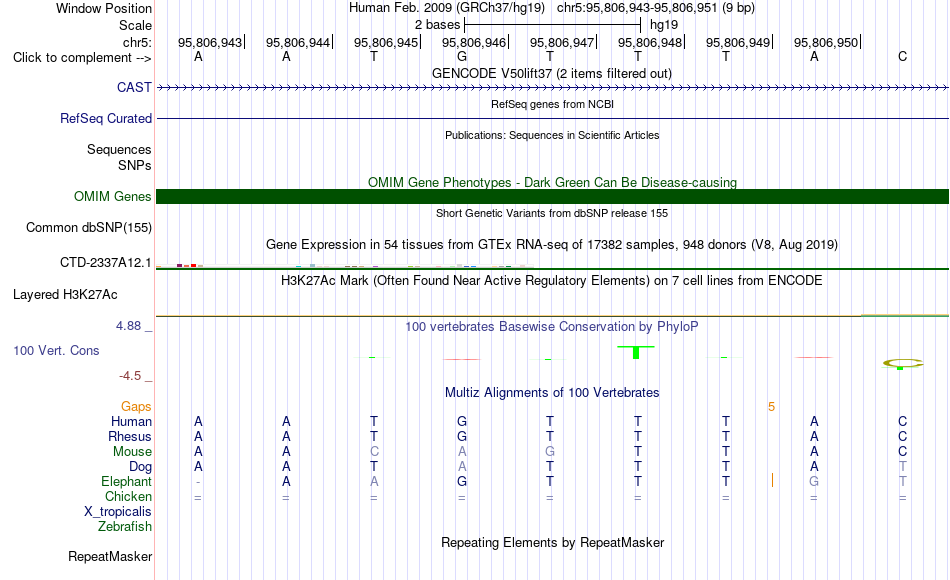The width and height of the screenshot is (950, 580).
Task: Click the Layered H3K27Ac track label
Action: pos(65,295)
